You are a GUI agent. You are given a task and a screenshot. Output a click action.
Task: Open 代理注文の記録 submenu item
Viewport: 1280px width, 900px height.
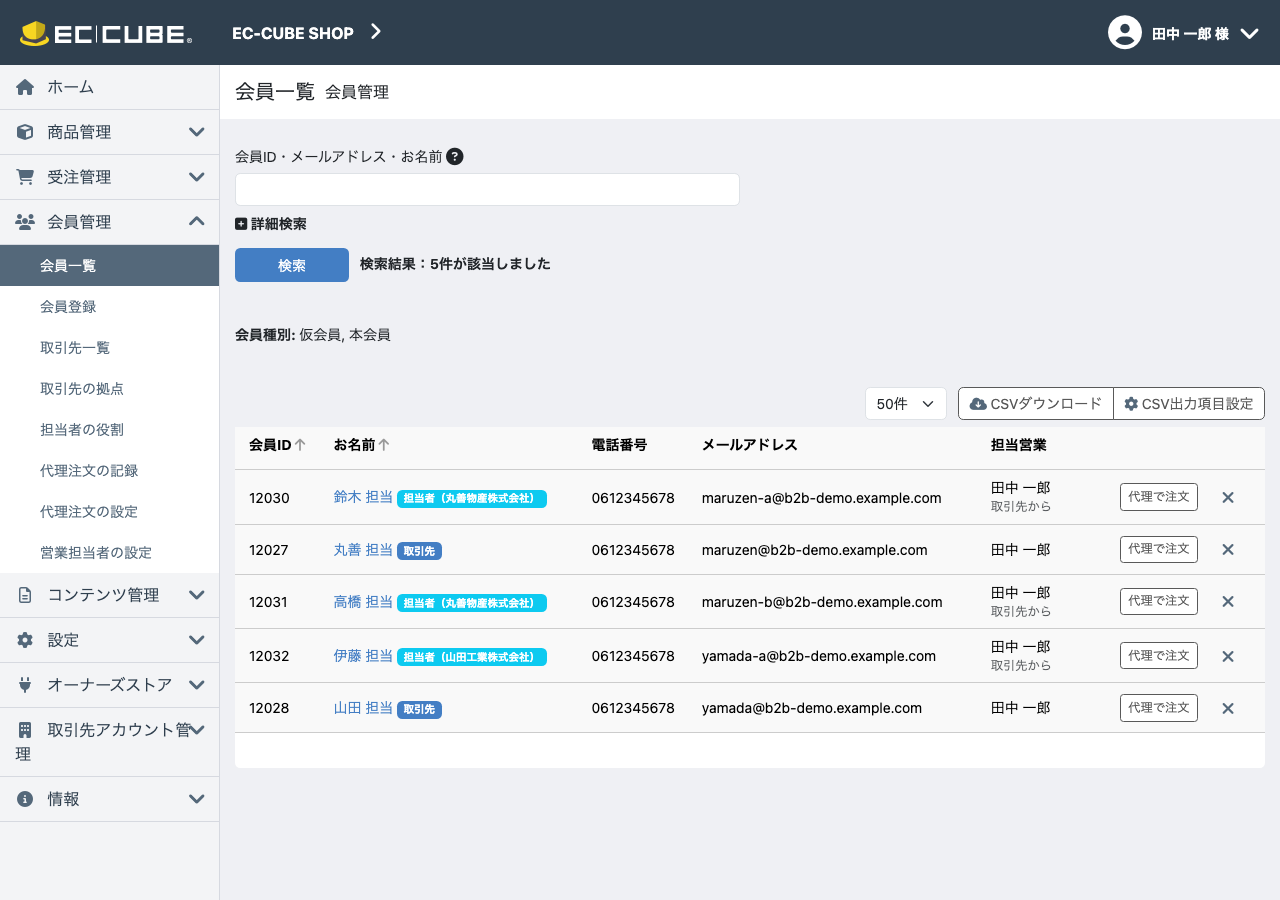click(x=109, y=471)
